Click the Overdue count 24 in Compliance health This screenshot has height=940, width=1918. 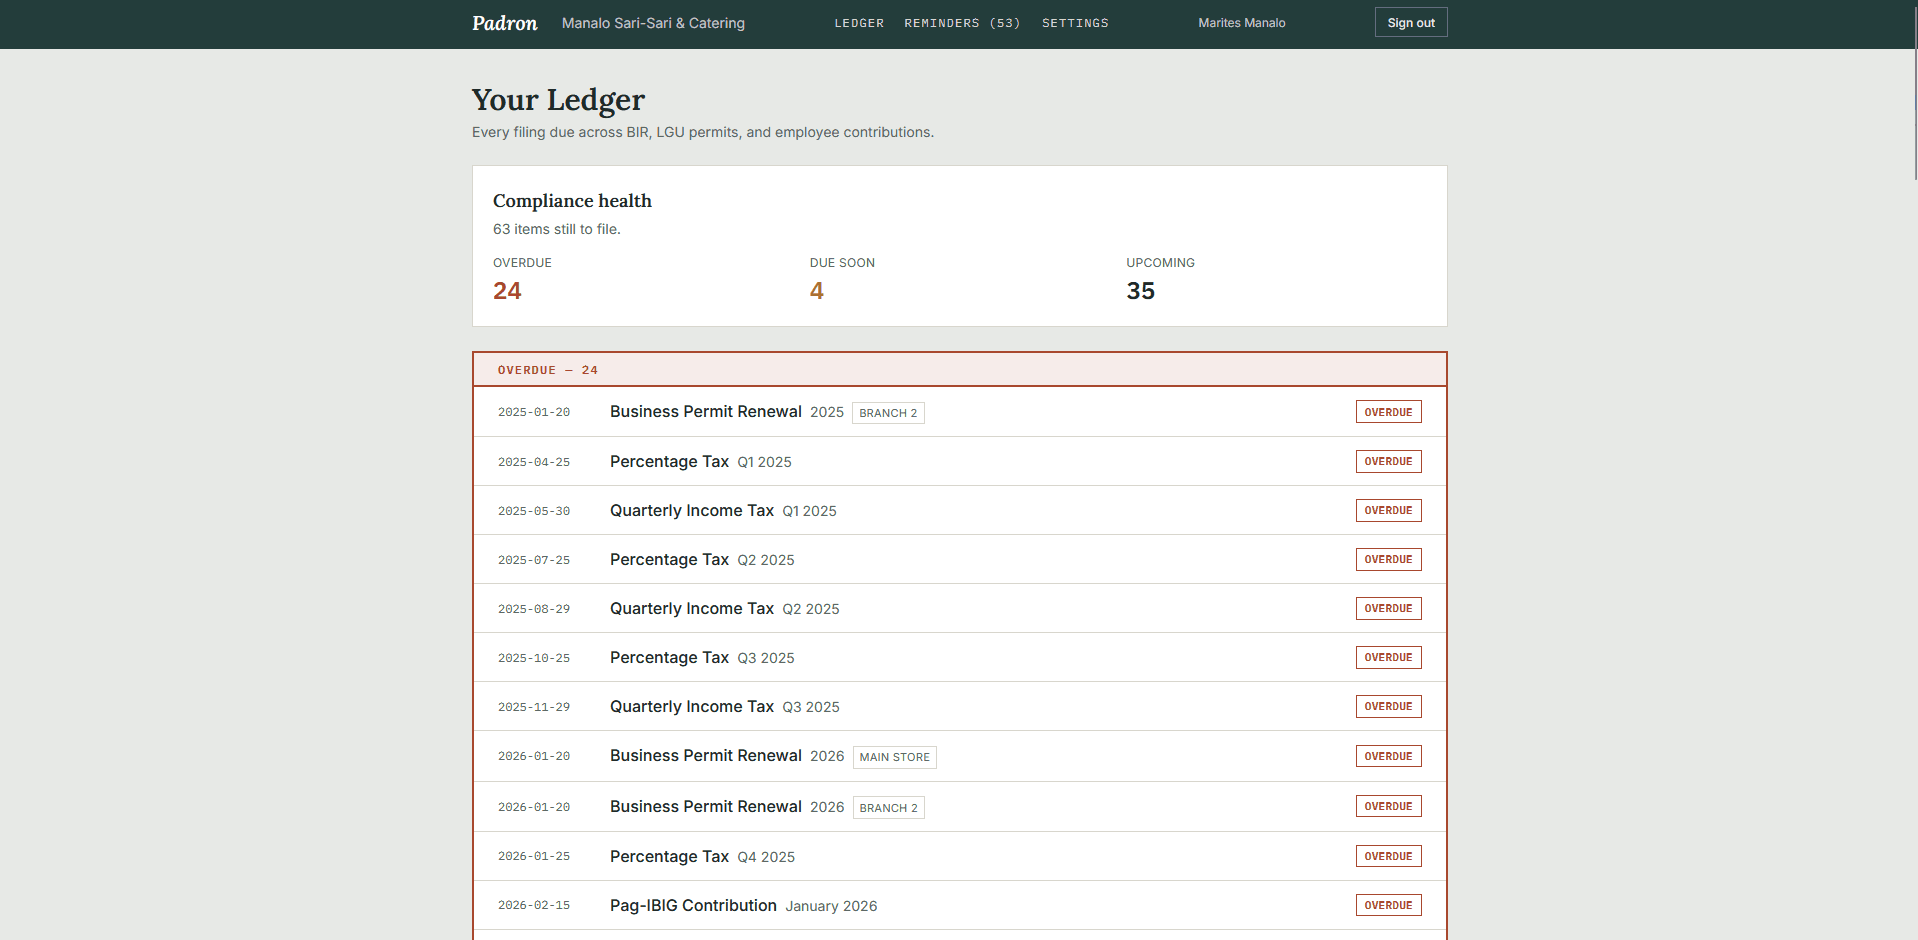pos(507,291)
